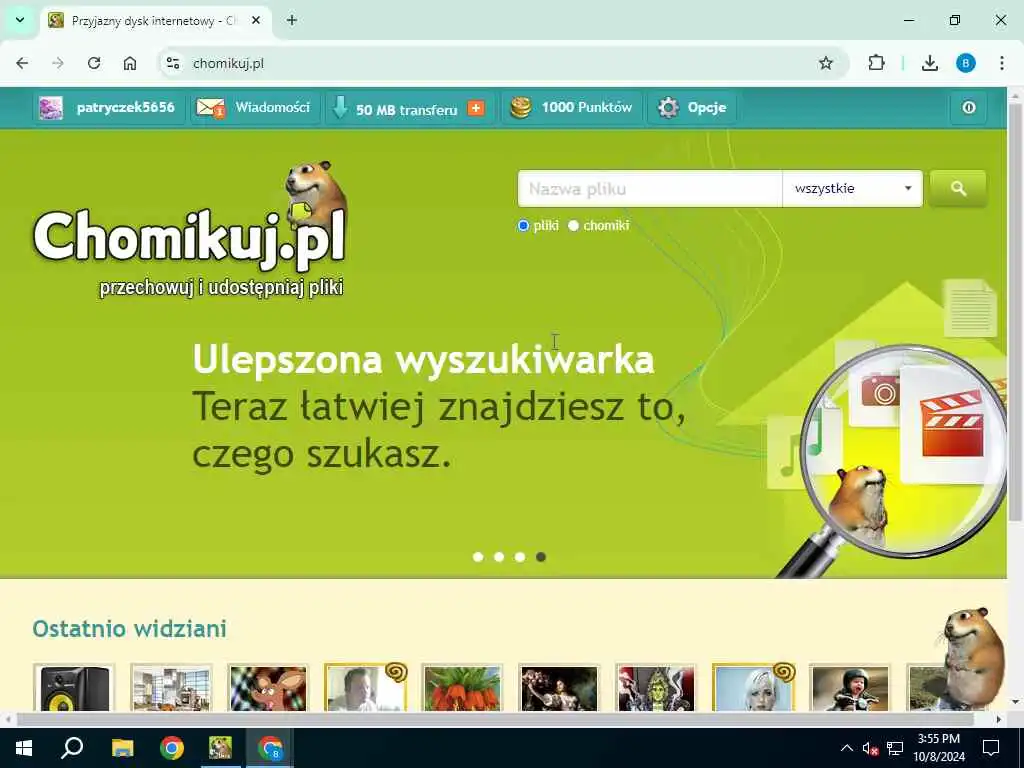
Task: View site information icon in address bar
Action: click(173, 63)
